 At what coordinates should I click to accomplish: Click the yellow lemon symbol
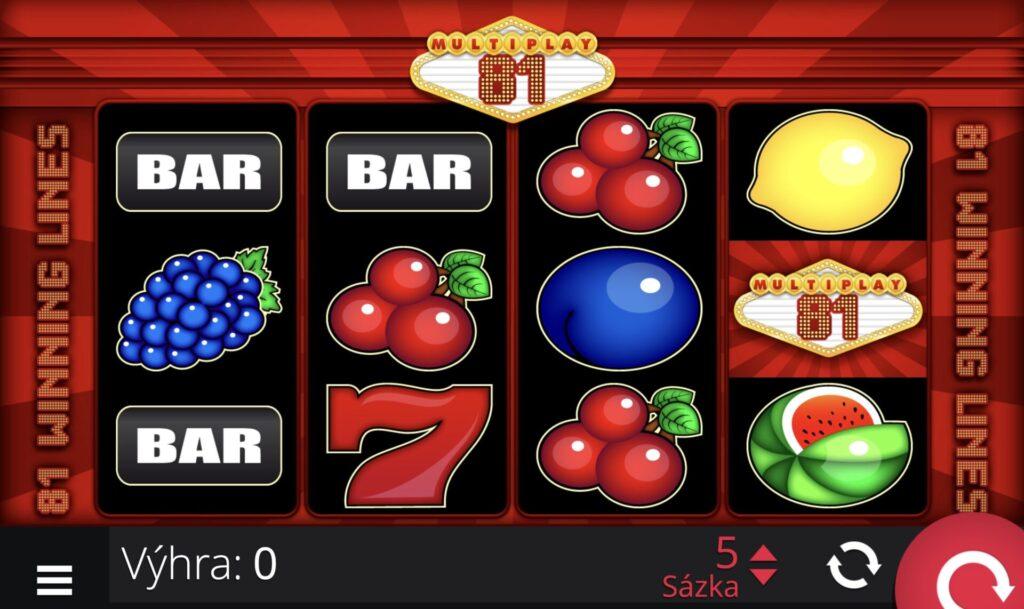pos(828,172)
